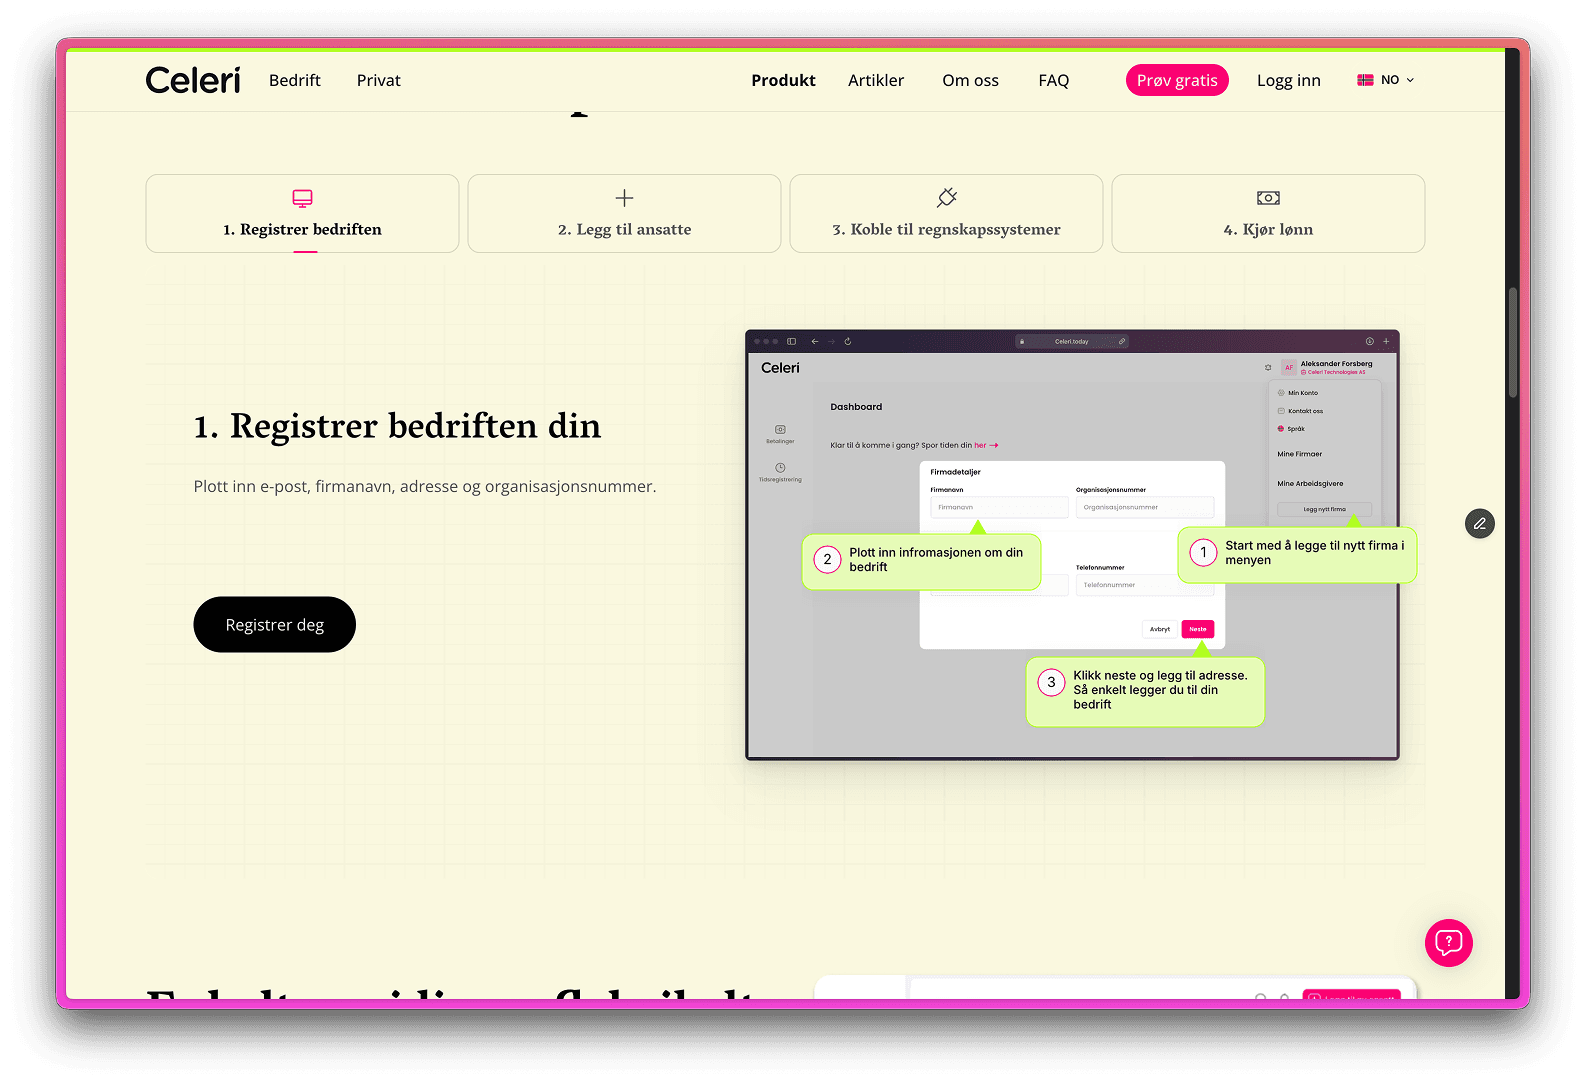Click the dashboard screenshot image
The height and width of the screenshot is (1083, 1586).
pyautogui.click(x=1072, y=545)
